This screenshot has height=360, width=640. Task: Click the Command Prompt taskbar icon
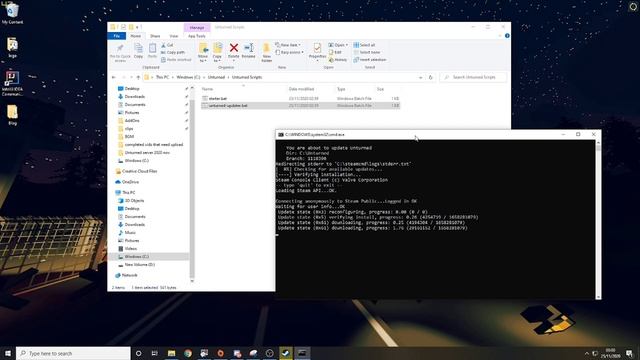[302, 353]
